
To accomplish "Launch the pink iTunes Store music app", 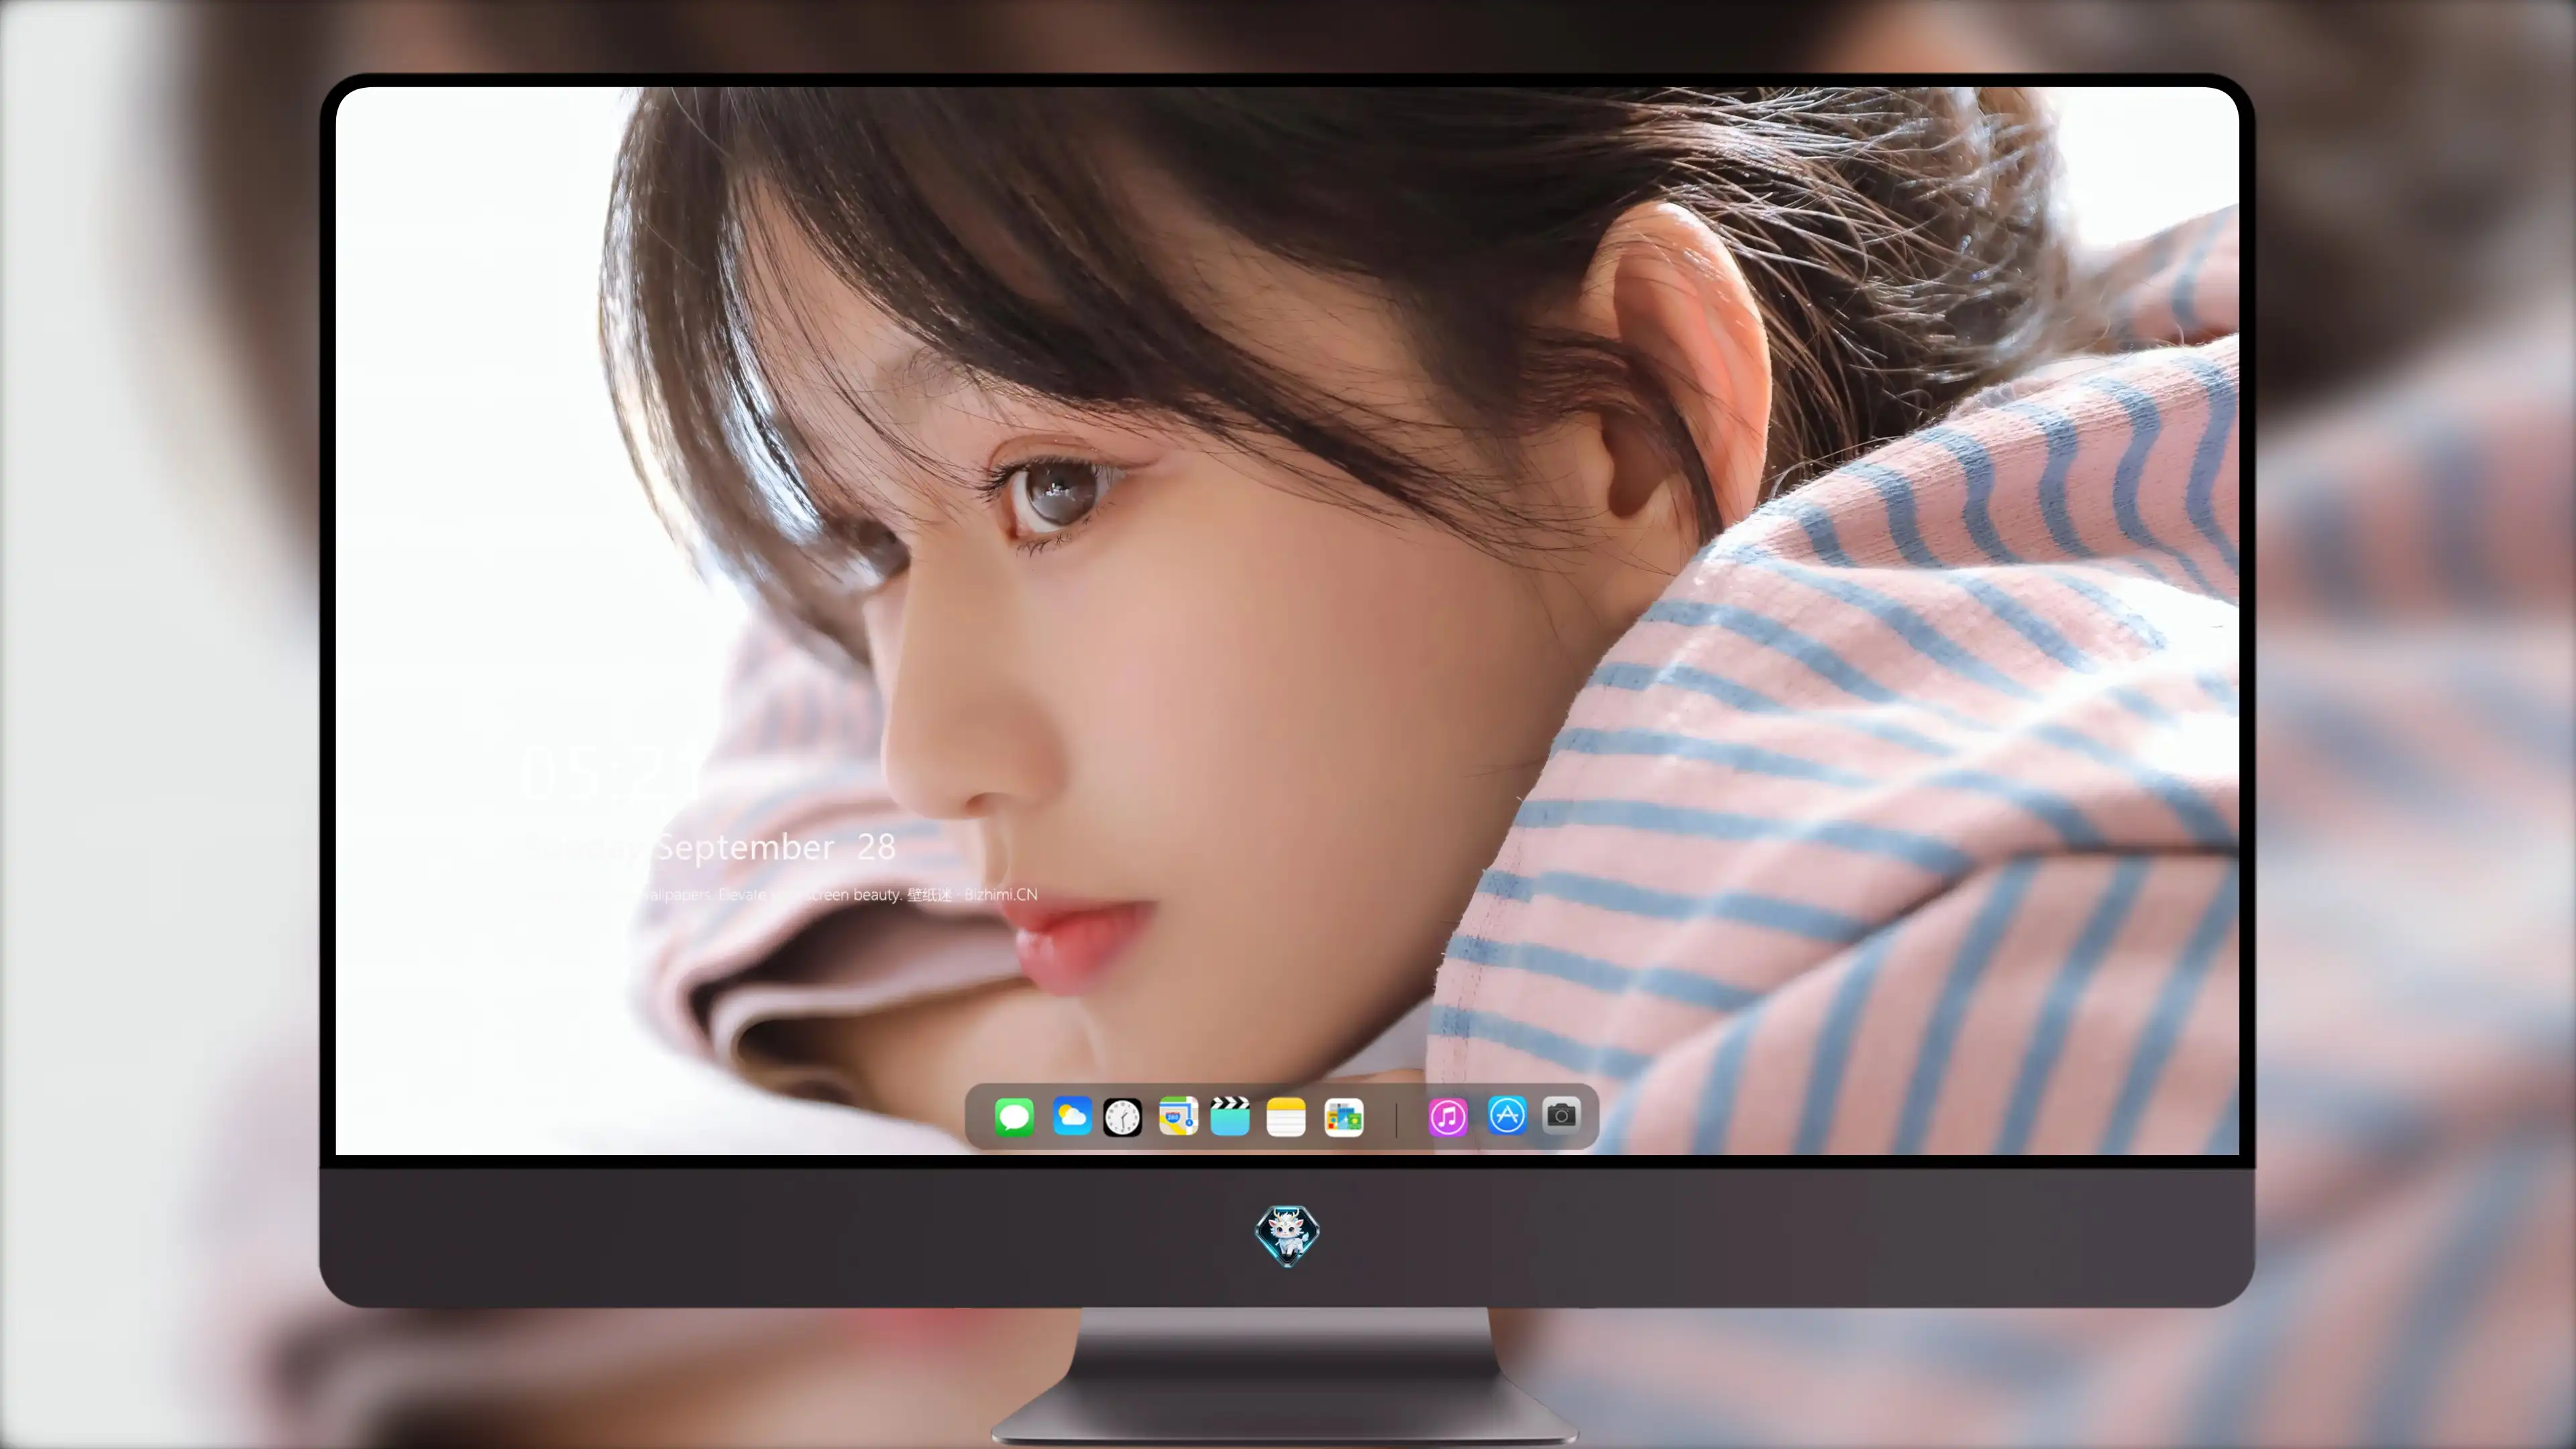I will point(1448,1117).
